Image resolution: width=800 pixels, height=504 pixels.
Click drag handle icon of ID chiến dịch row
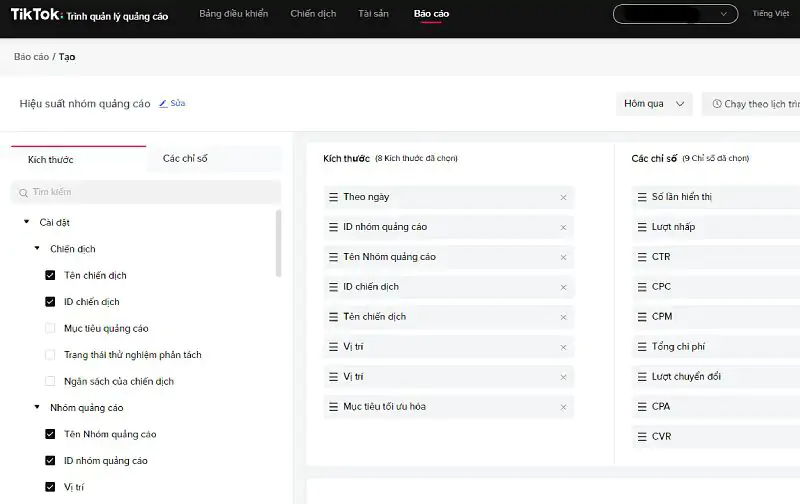334,287
